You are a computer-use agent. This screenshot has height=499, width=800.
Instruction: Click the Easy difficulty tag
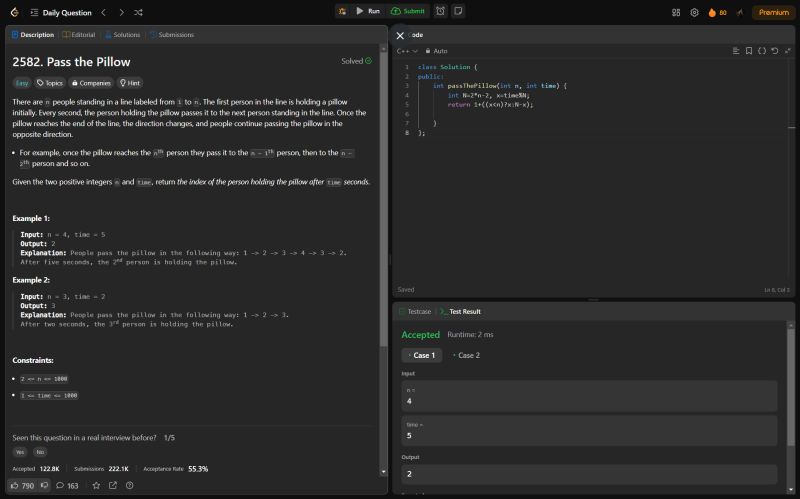point(22,83)
